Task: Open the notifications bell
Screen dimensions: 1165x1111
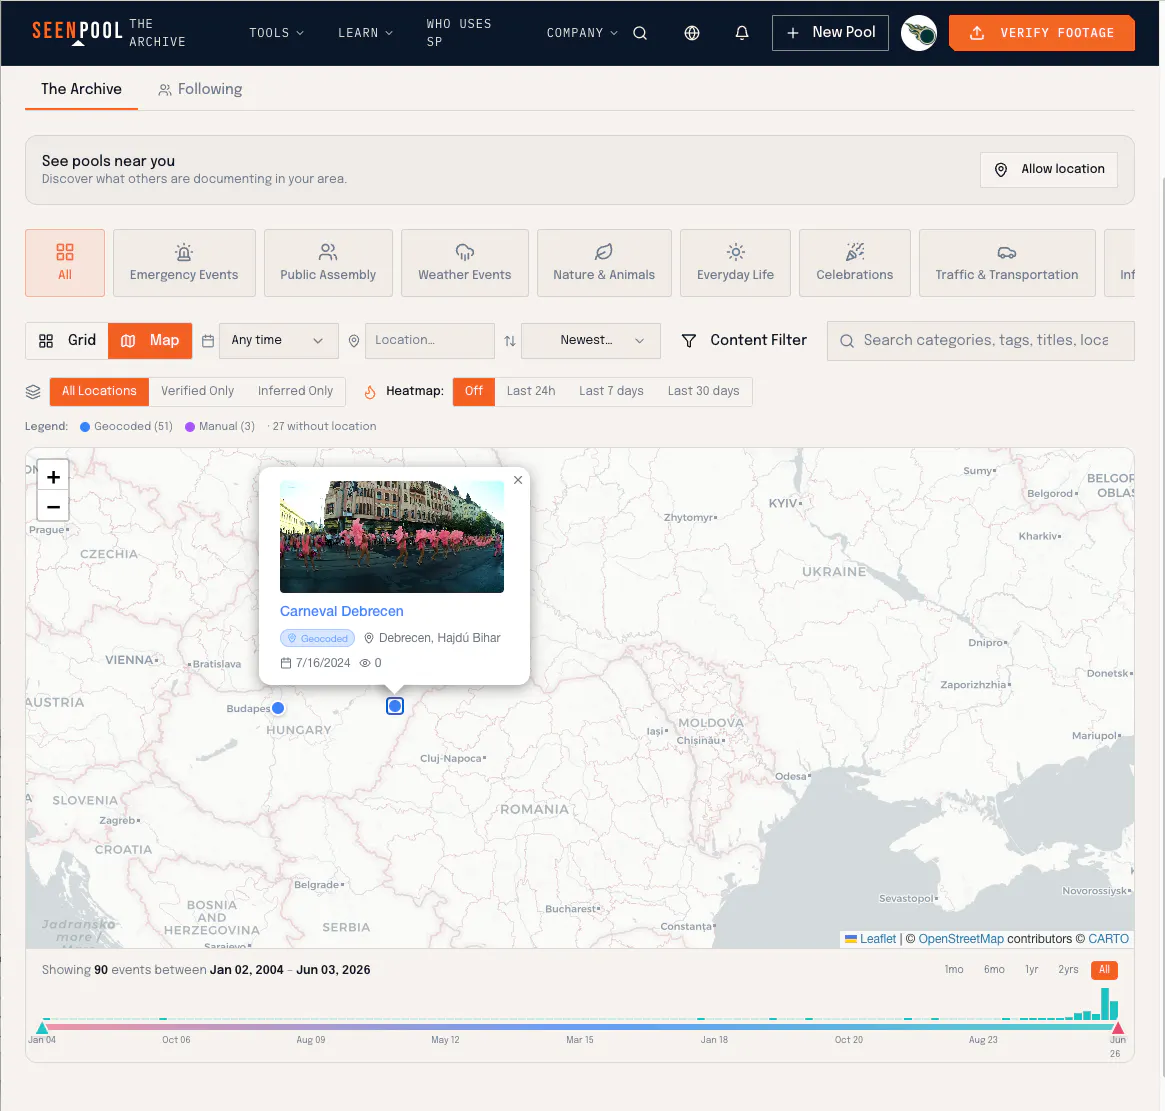Action: [741, 33]
